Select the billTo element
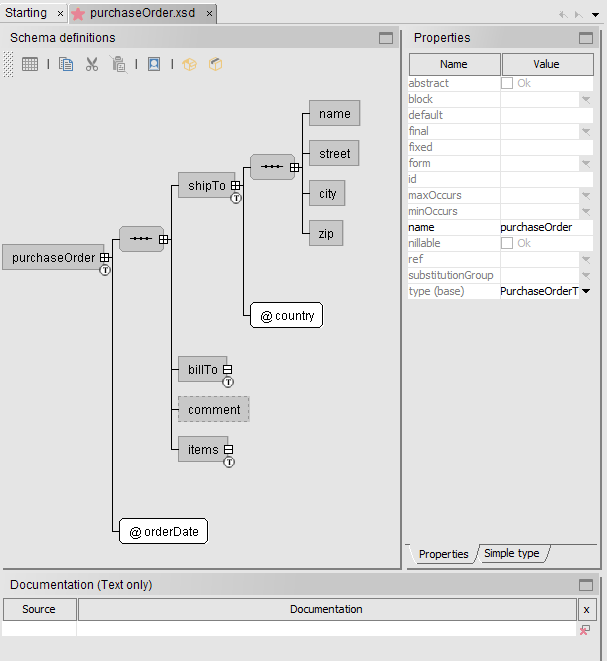The height and width of the screenshot is (661, 607). [202, 369]
